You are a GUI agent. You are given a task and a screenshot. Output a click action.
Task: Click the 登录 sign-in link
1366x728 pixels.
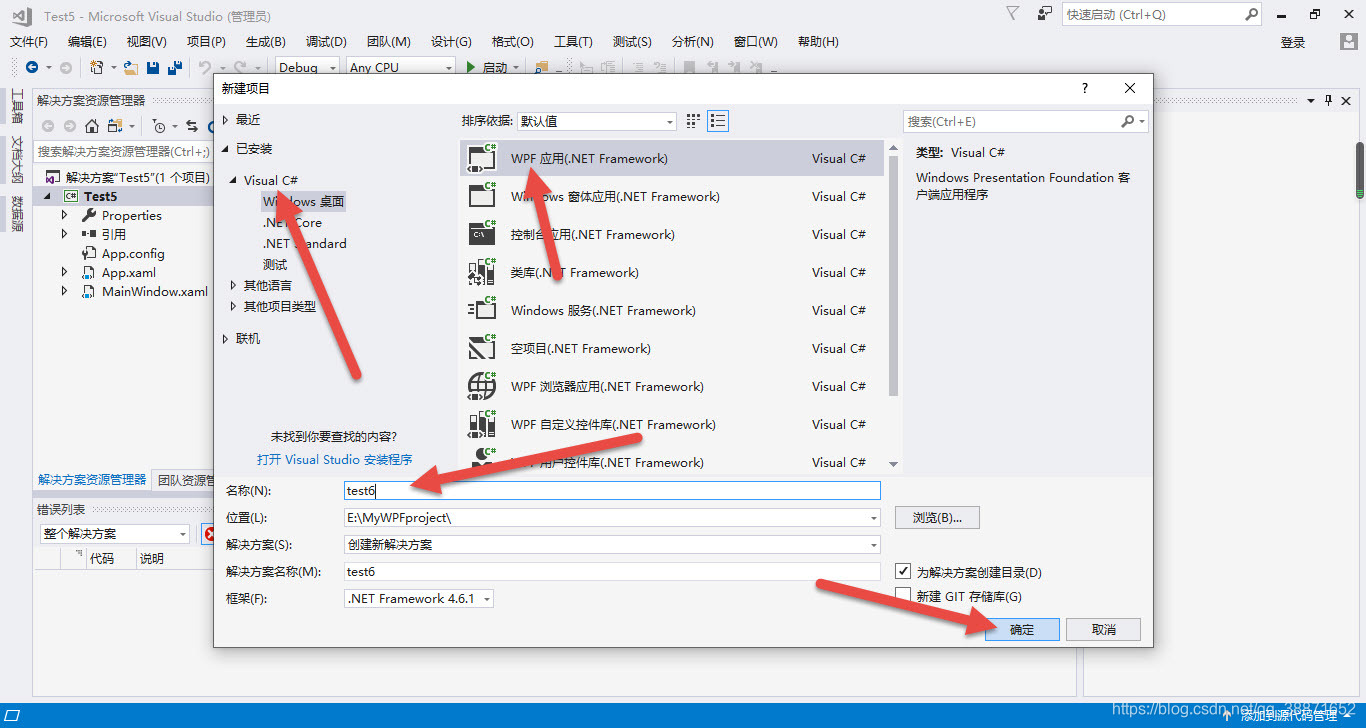pyautogui.click(x=1293, y=42)
